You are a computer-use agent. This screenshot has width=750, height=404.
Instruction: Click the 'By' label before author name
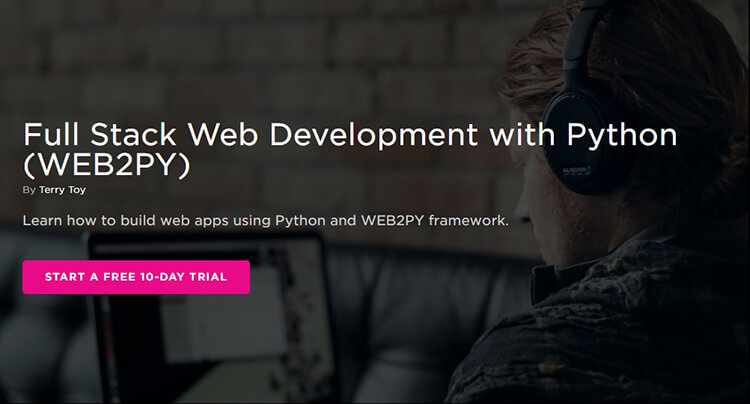click(x=29, y=190)
